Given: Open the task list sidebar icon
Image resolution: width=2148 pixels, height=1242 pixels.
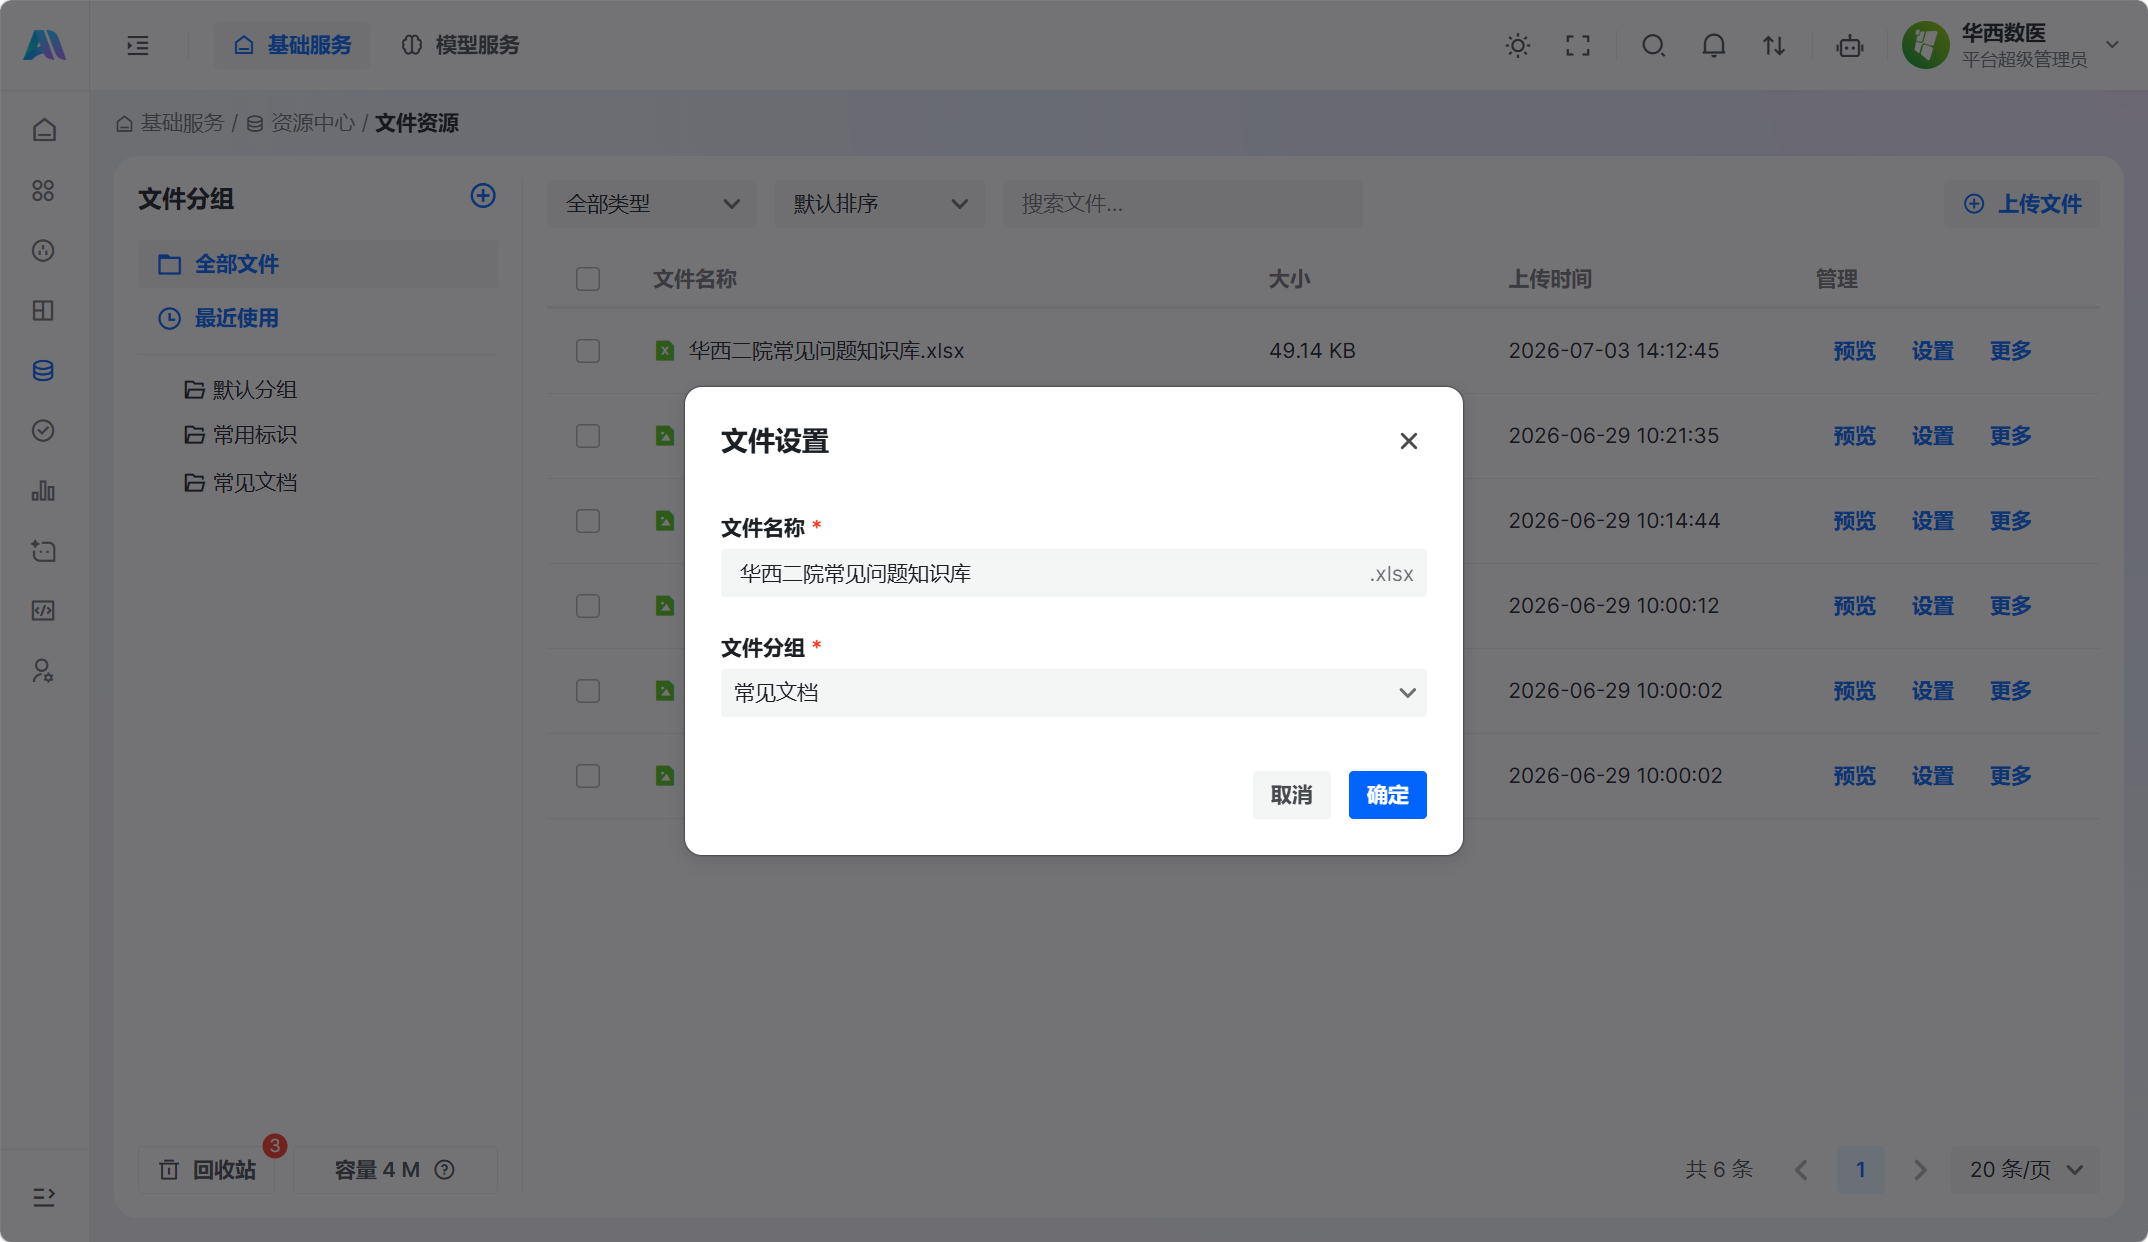Looking at the screenshot, I should pos(43,550).
